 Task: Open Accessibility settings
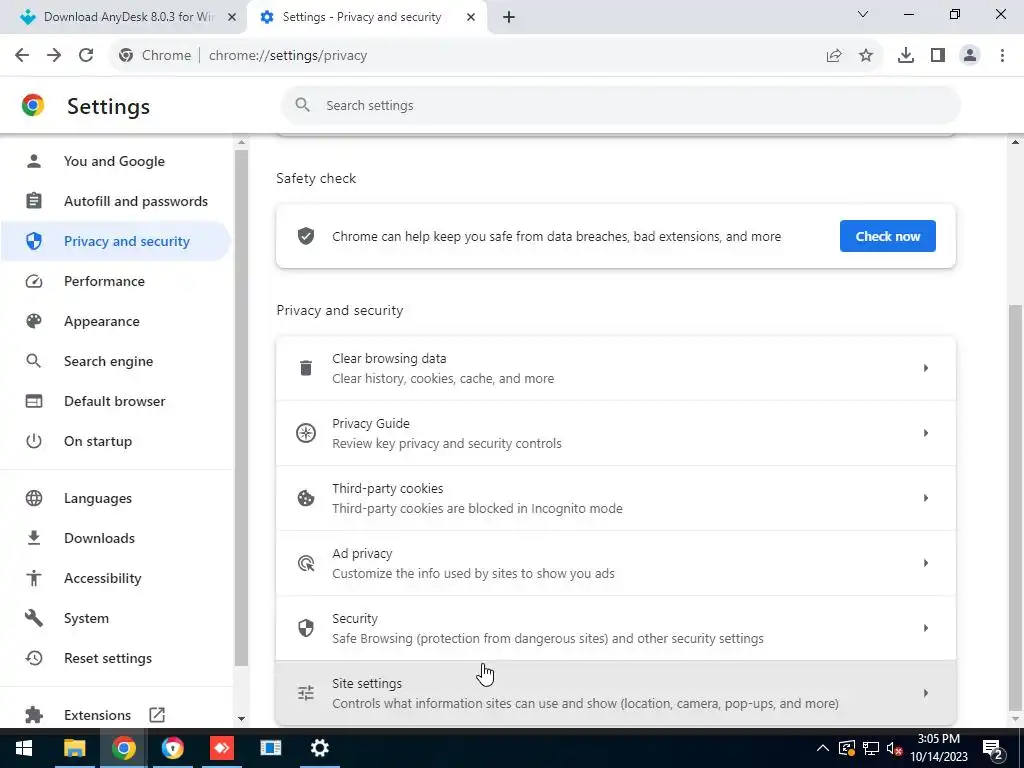[x=116, y=578]
